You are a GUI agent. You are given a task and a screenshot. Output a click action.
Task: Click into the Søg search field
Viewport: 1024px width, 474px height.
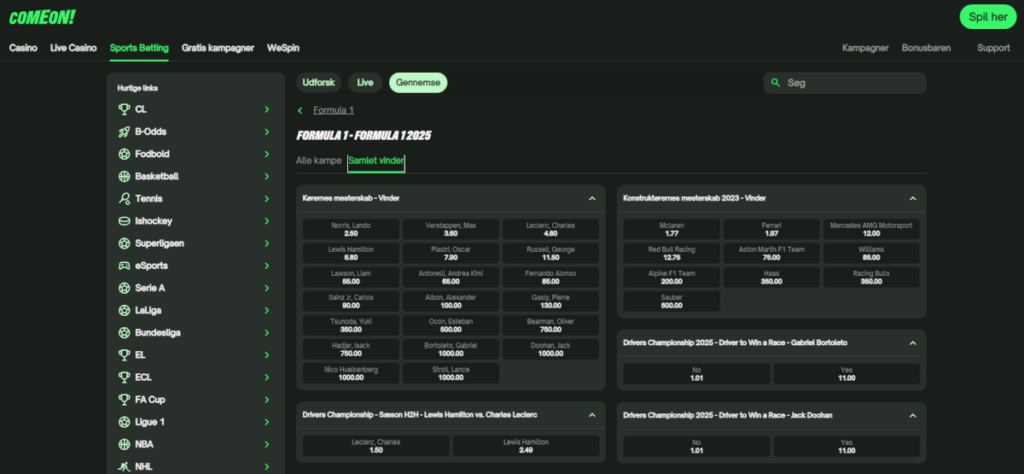850,83
